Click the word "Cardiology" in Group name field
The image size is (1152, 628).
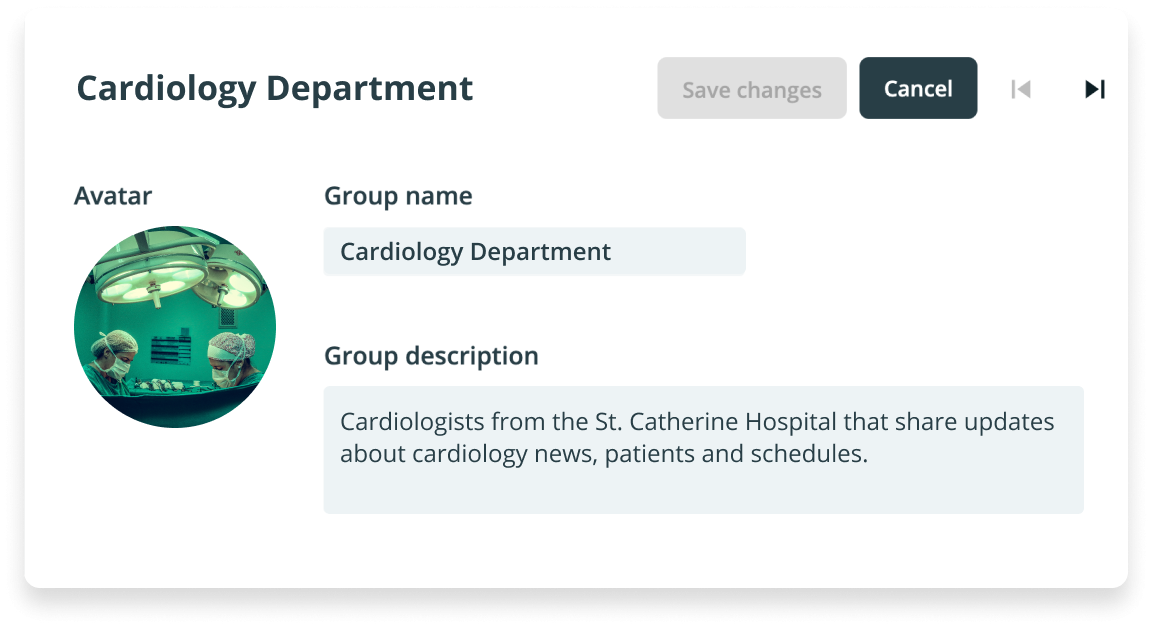coord(401,251)
